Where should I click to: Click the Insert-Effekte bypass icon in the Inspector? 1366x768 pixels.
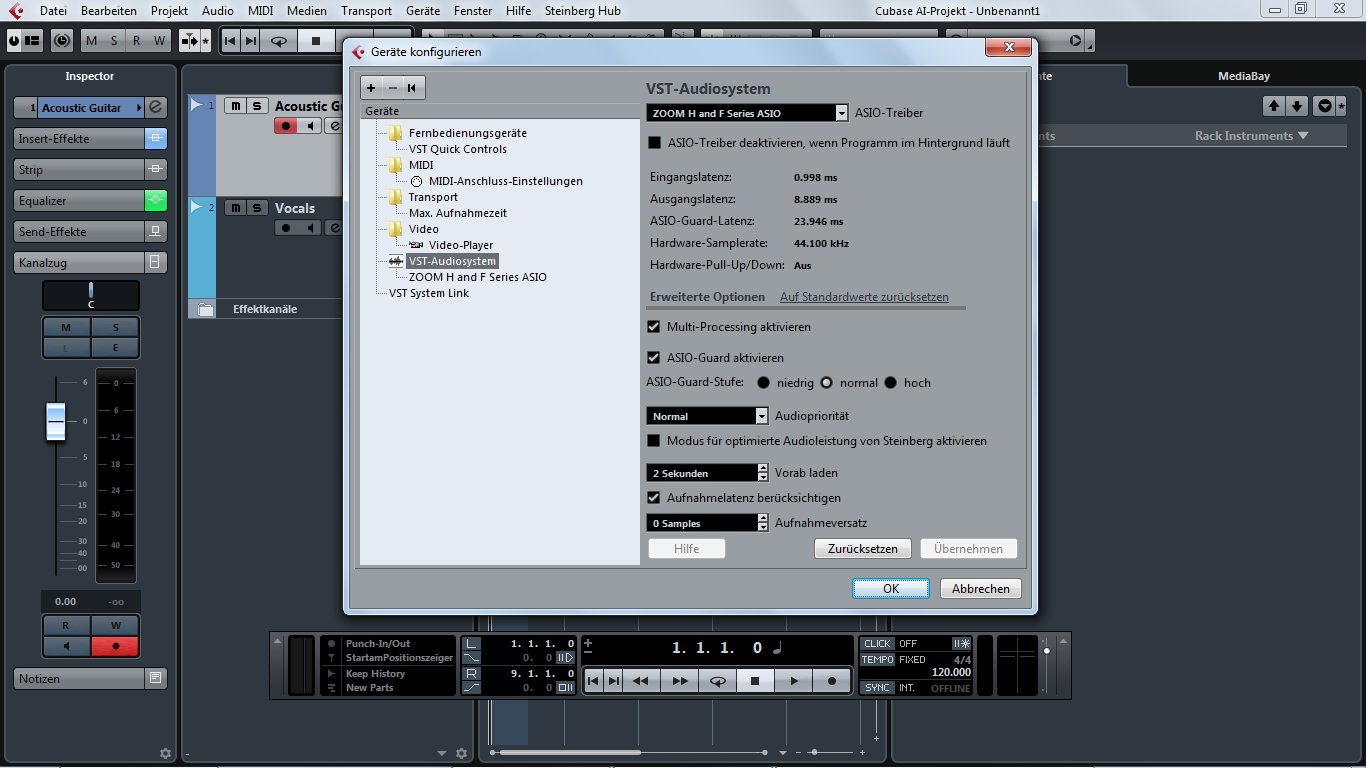click(156, 139)
